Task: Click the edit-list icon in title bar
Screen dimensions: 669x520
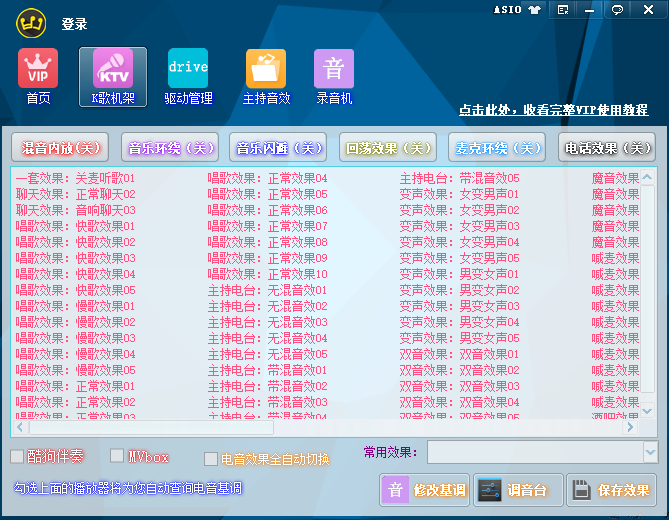Action: (563, 10)
